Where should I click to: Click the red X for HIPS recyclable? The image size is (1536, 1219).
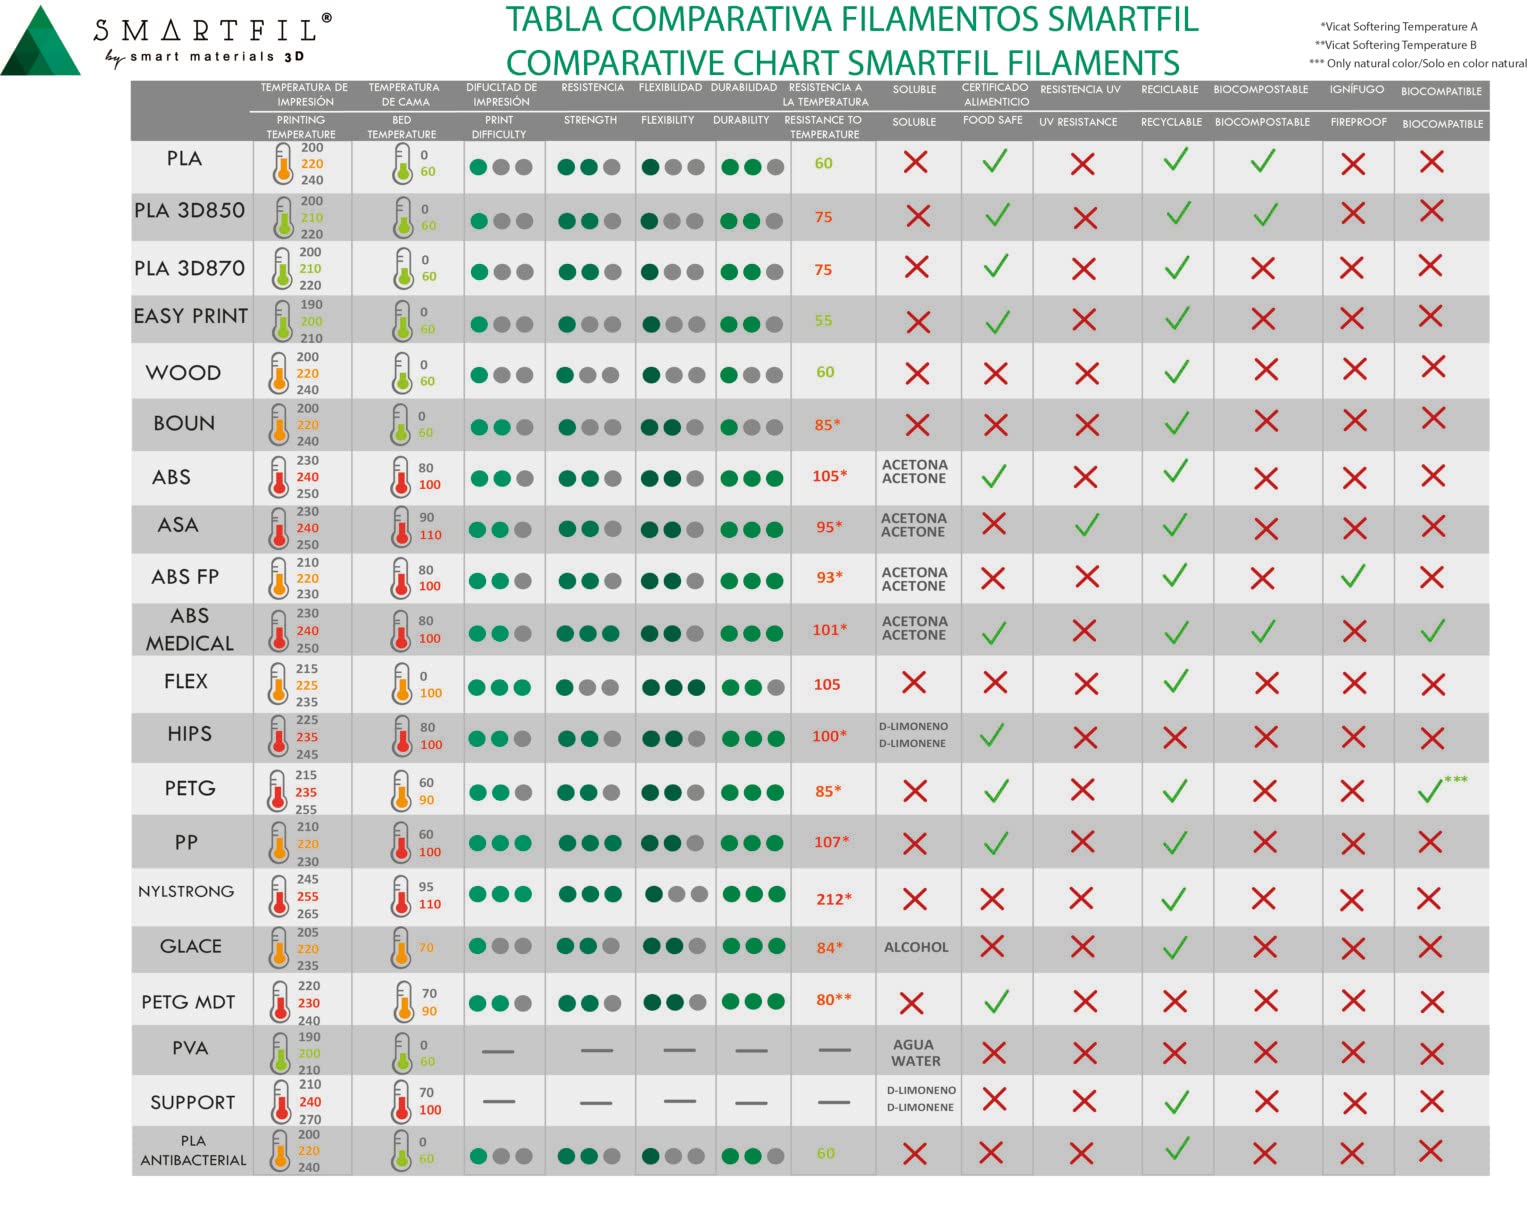tap(1175, 738)
